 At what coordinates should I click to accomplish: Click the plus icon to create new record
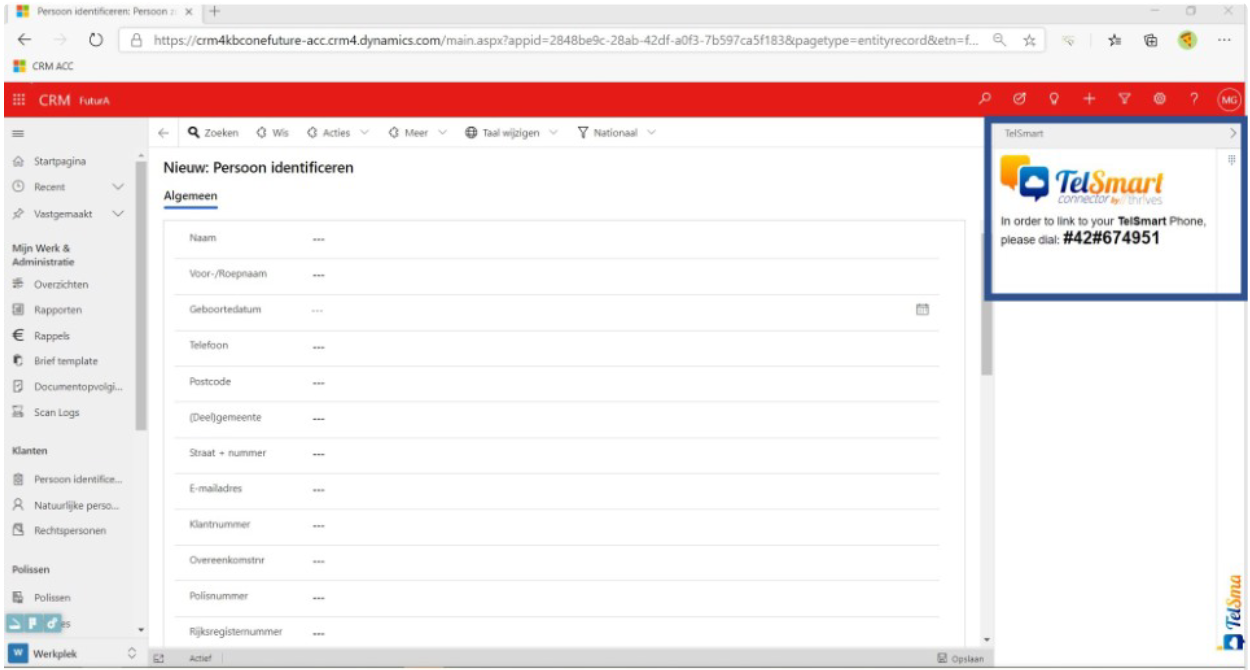(1090, 99)
